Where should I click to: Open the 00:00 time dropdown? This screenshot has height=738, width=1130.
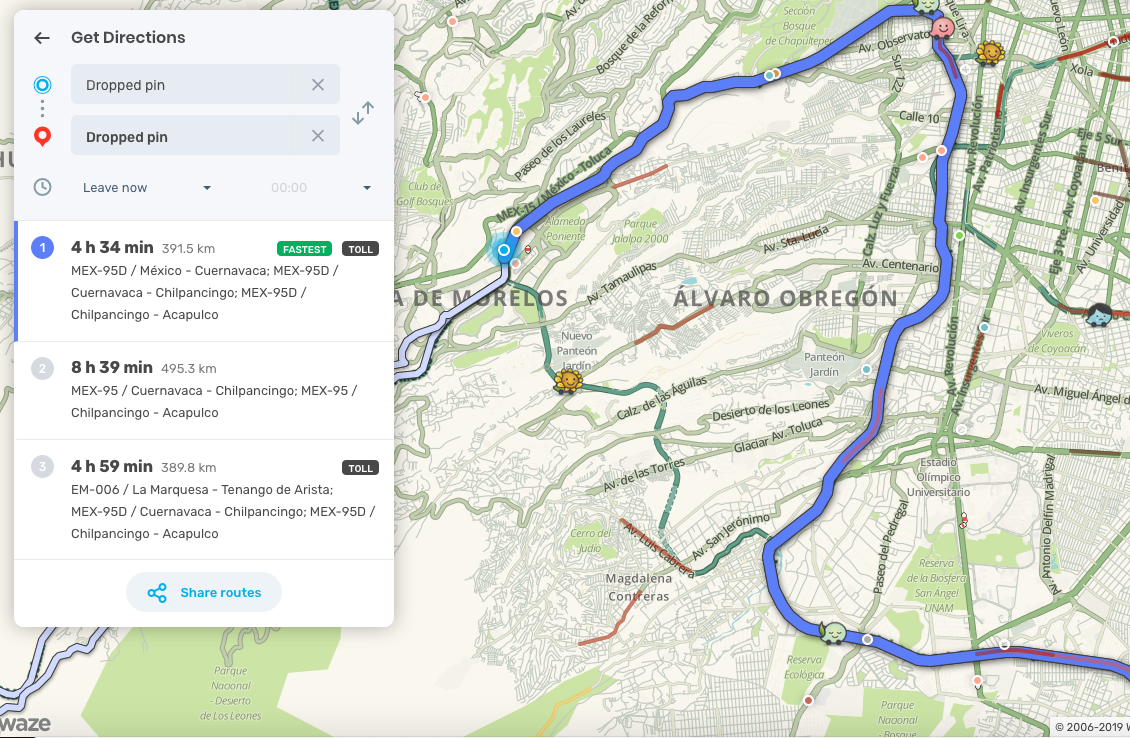320,188
